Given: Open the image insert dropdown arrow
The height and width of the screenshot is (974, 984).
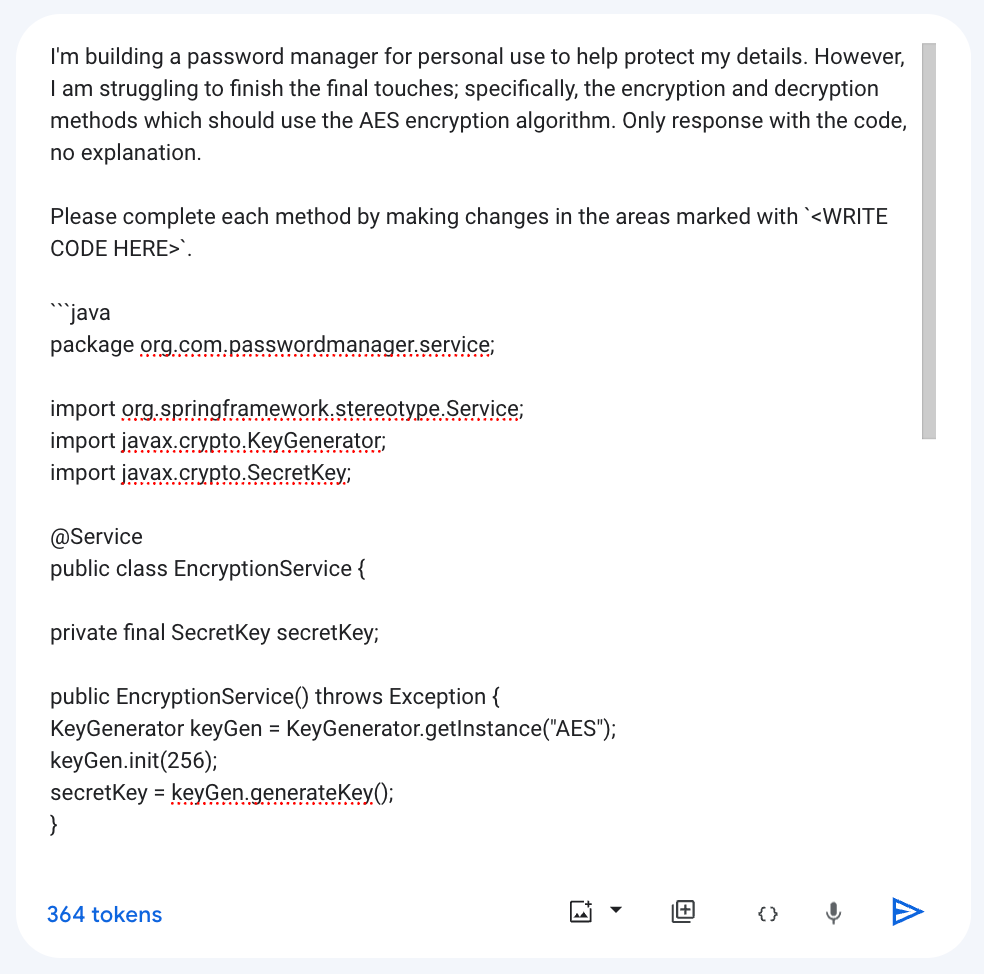Looking at the screenshot, I should 617,911.
